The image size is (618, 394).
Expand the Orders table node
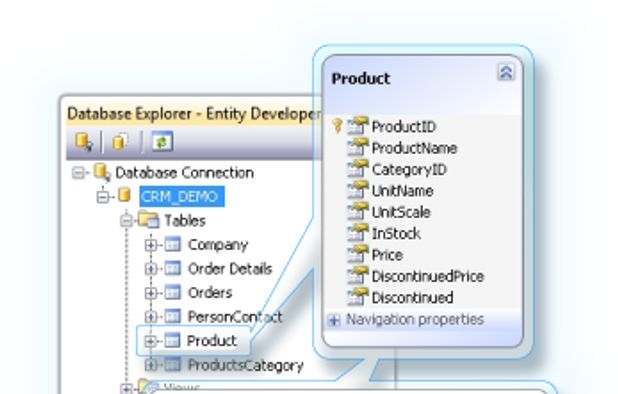coord(151,293)
